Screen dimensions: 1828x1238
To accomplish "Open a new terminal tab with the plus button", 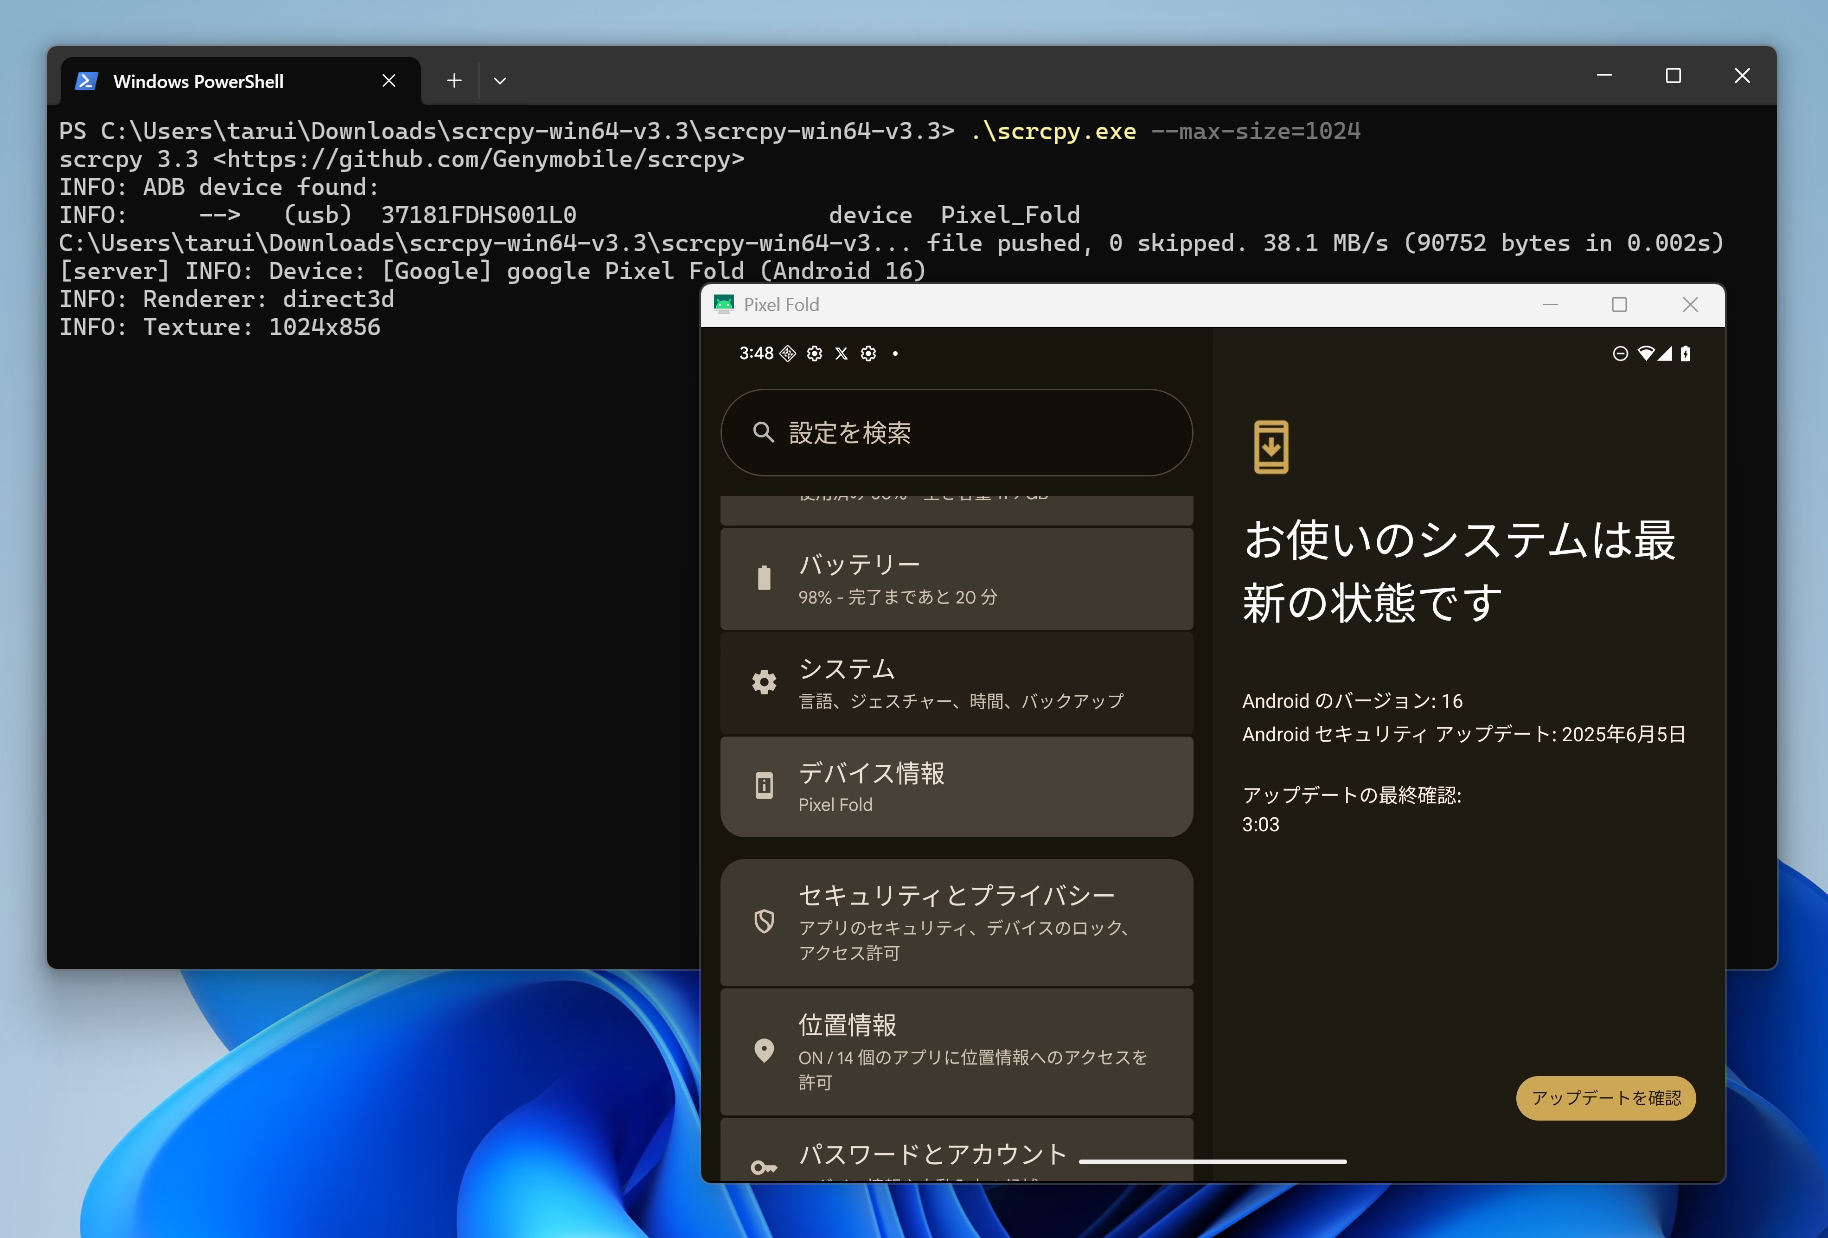I will tap(454, 80).
